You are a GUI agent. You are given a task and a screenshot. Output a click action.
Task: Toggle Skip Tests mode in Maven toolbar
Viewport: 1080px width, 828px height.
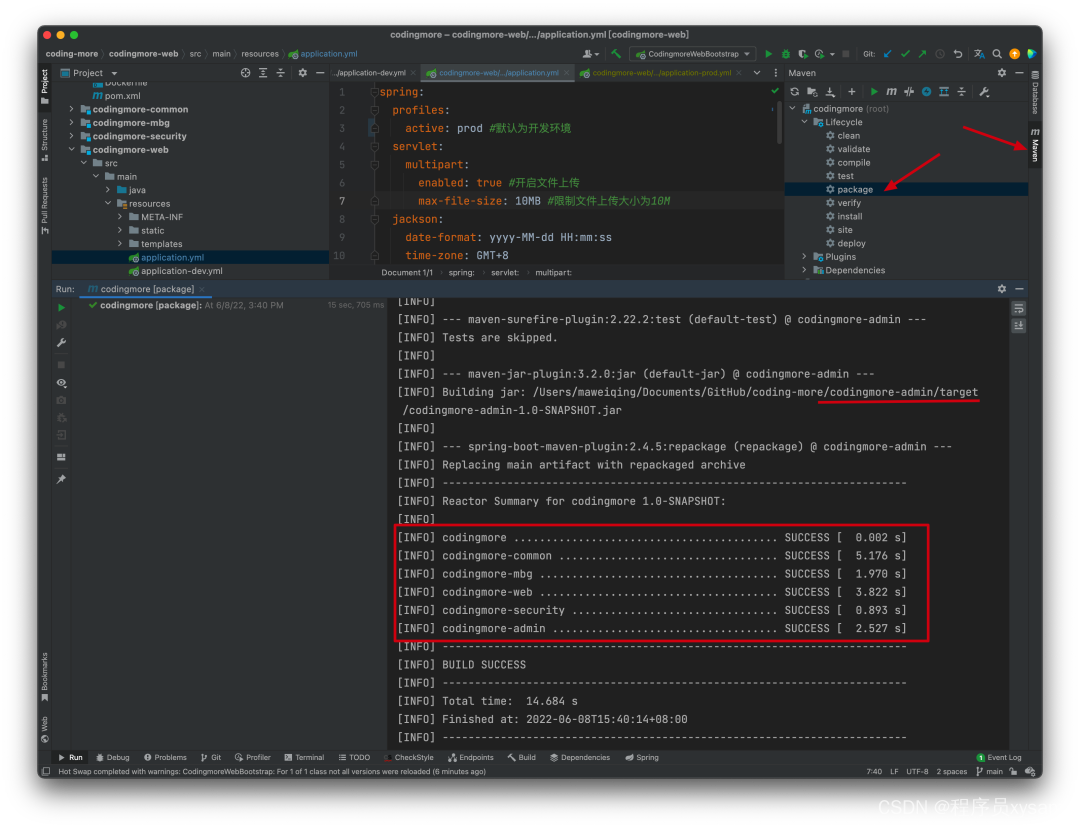click(x=926, y=92)
